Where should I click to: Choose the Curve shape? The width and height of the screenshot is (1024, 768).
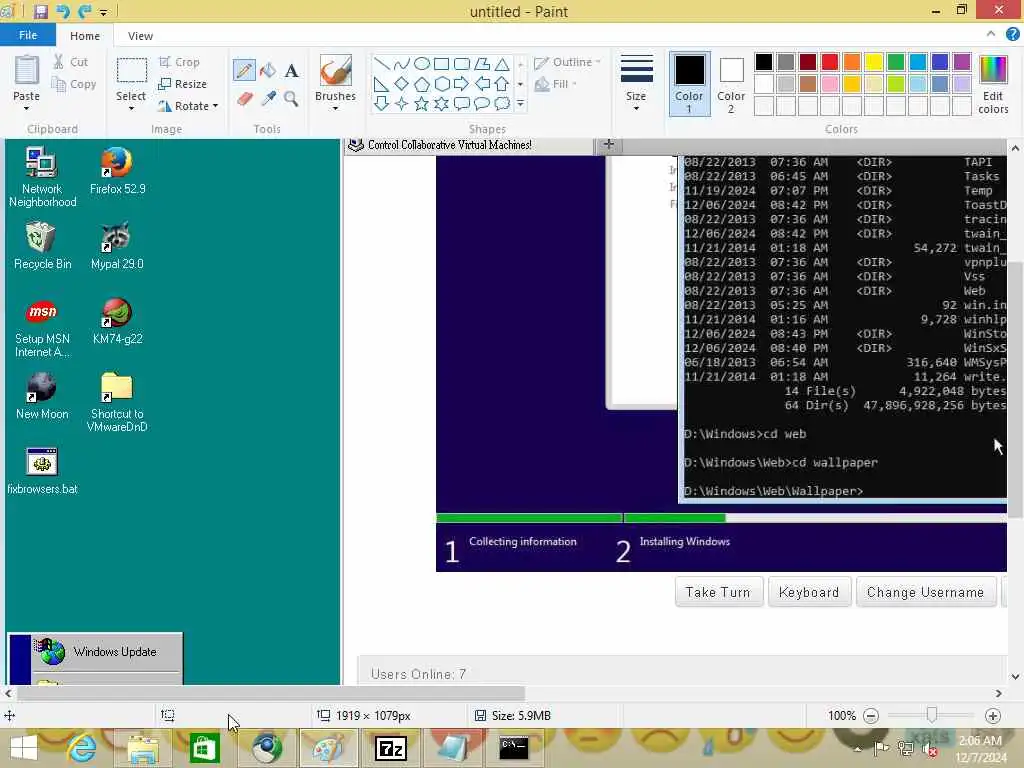coord(402,63)
